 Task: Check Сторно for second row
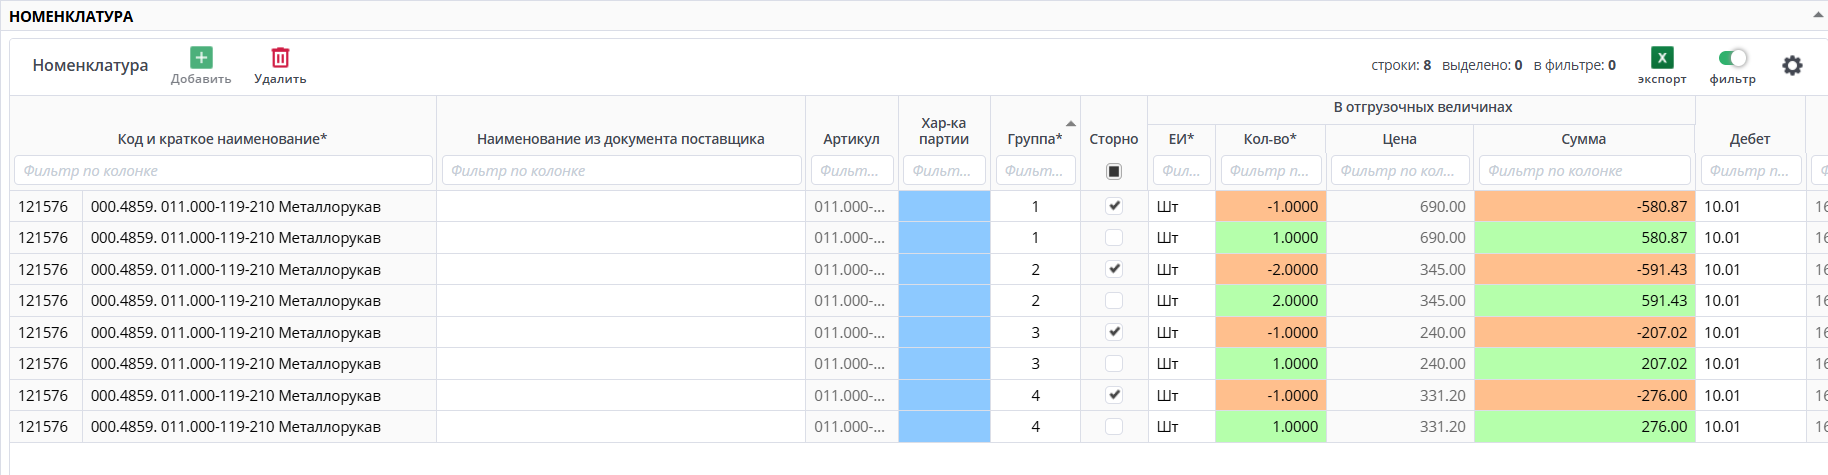tap(1114, 238)
